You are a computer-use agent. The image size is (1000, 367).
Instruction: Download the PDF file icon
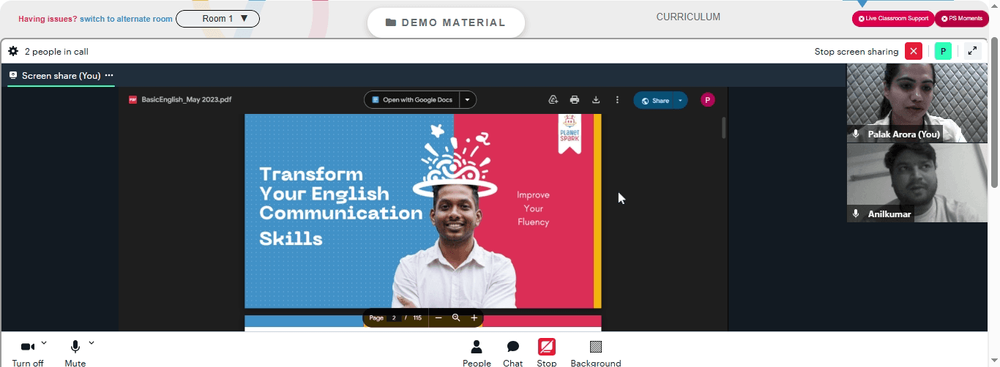tap(596, 100)
